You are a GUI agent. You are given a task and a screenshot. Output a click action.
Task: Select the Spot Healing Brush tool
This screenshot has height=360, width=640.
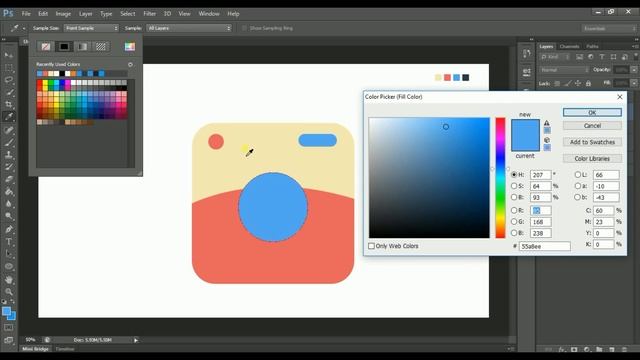click(x=9, y=130)
